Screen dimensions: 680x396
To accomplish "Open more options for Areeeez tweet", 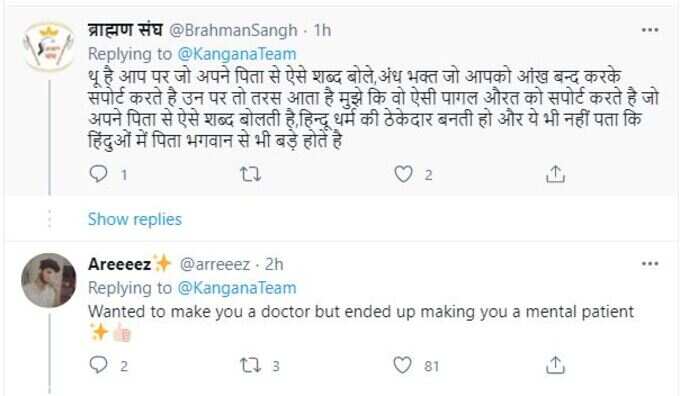I will point(650,264).
